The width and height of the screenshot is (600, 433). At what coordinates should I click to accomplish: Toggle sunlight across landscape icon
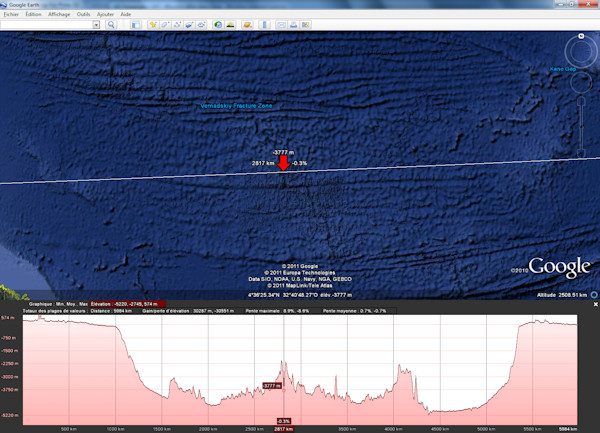[x=230, y=25]
